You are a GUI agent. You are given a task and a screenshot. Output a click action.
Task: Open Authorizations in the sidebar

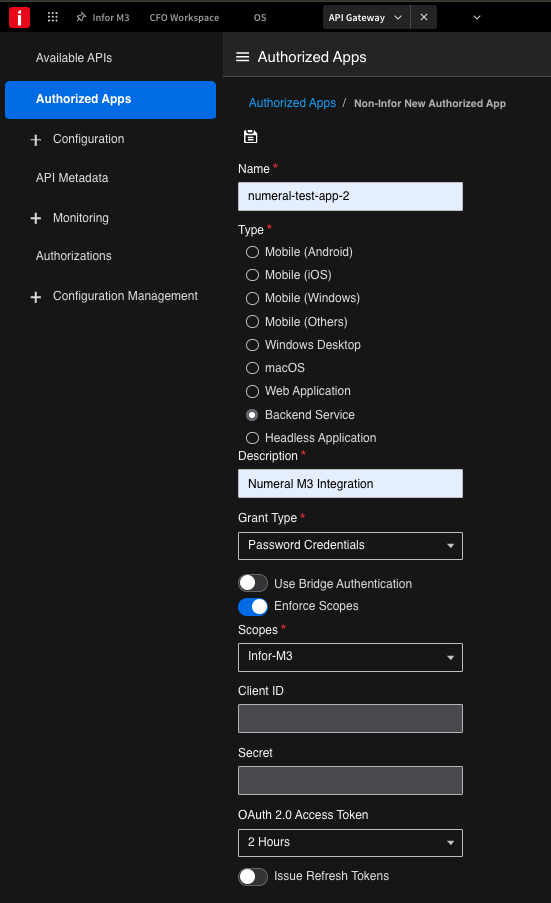[74, 256]
